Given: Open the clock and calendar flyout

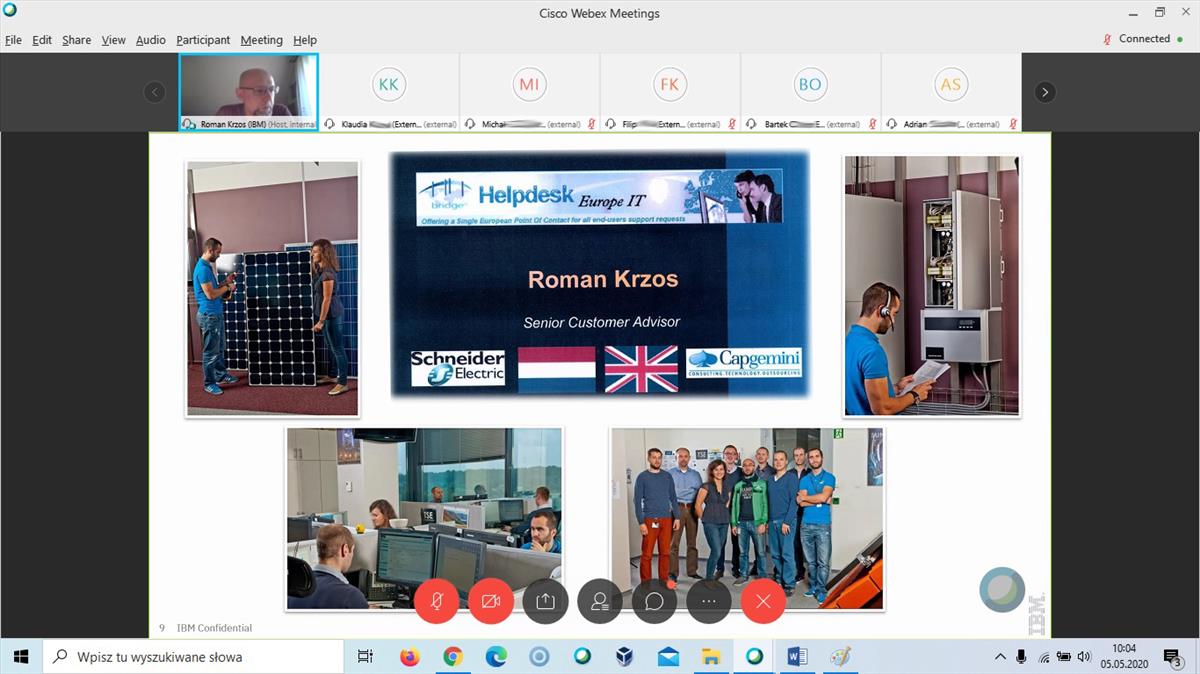Looking at the screenshot, I should click(1123, 656).
